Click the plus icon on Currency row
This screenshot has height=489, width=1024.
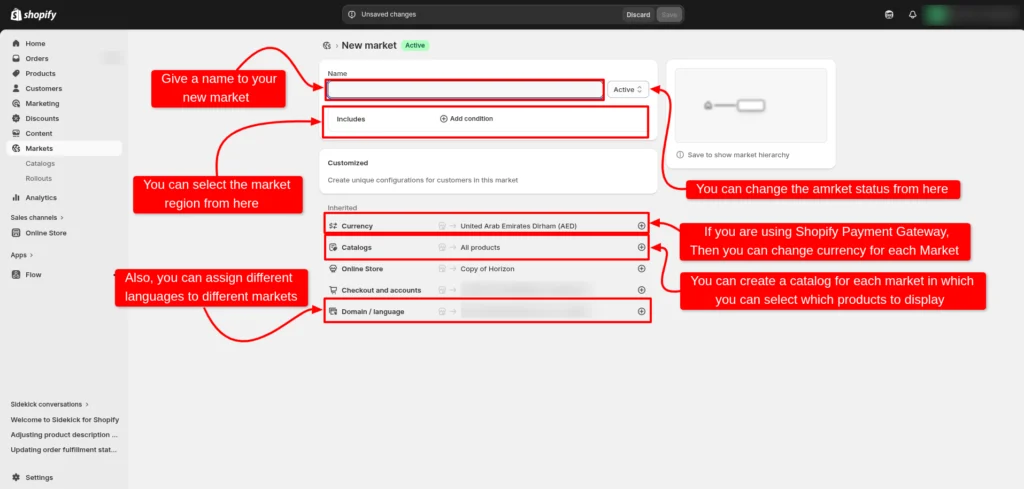641,226
